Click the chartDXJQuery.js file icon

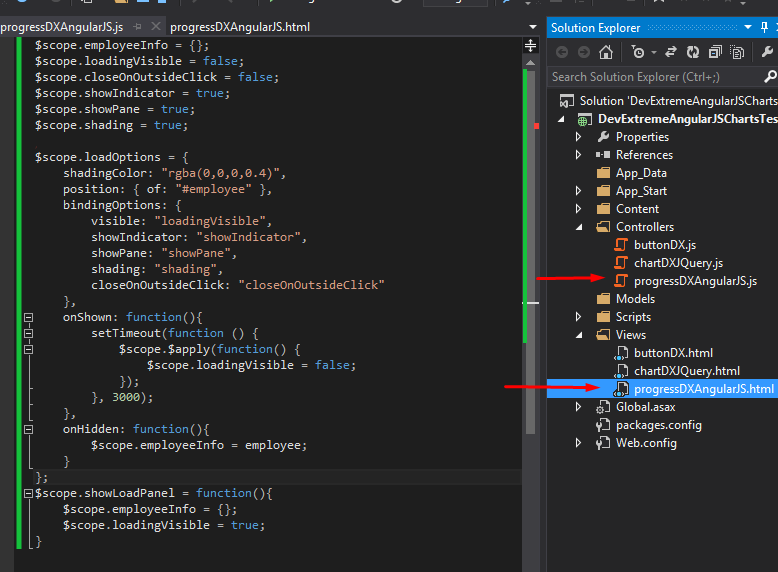pyautogui.click(x=621, y=262)
